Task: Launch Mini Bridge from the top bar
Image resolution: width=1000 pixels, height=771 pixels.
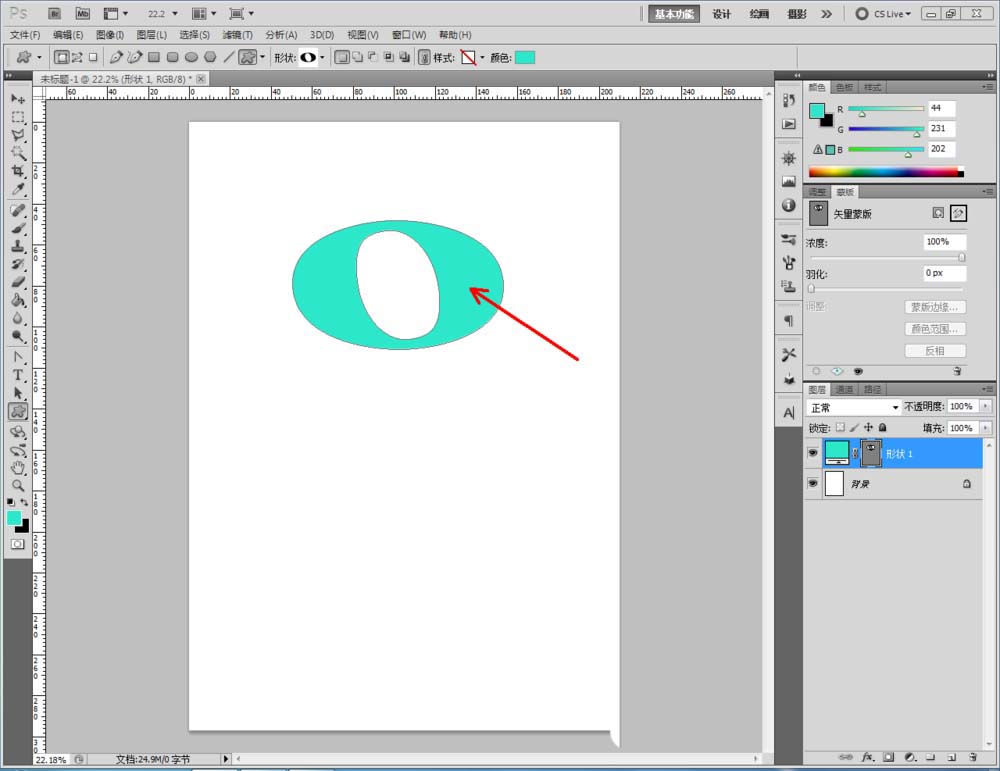Action: pyautogui.click(x=82, y=13)
